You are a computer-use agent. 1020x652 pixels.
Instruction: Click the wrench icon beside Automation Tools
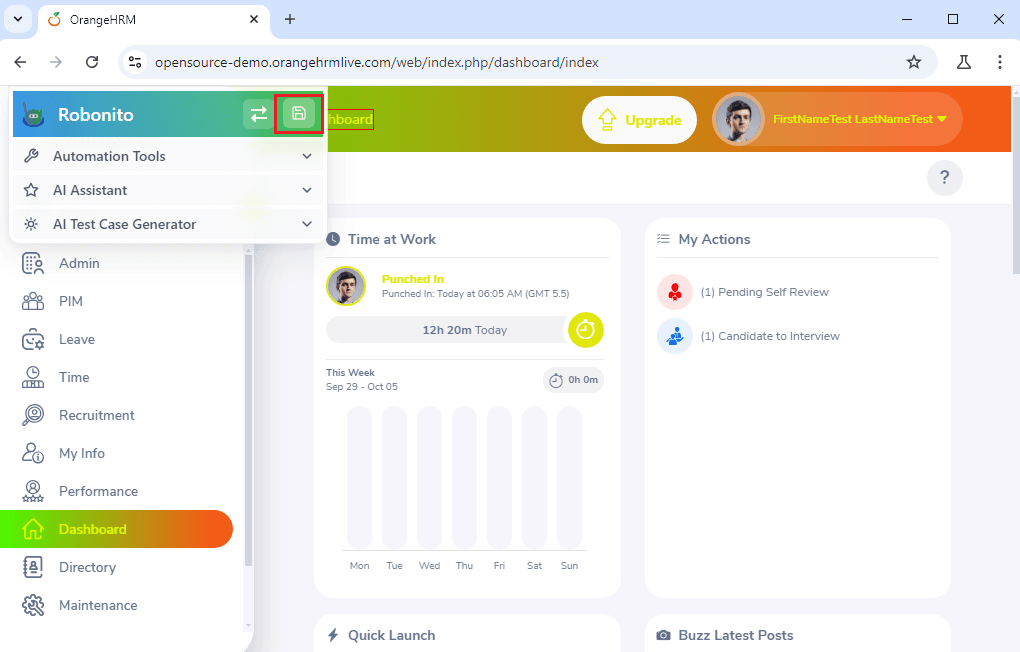(31, 156)
